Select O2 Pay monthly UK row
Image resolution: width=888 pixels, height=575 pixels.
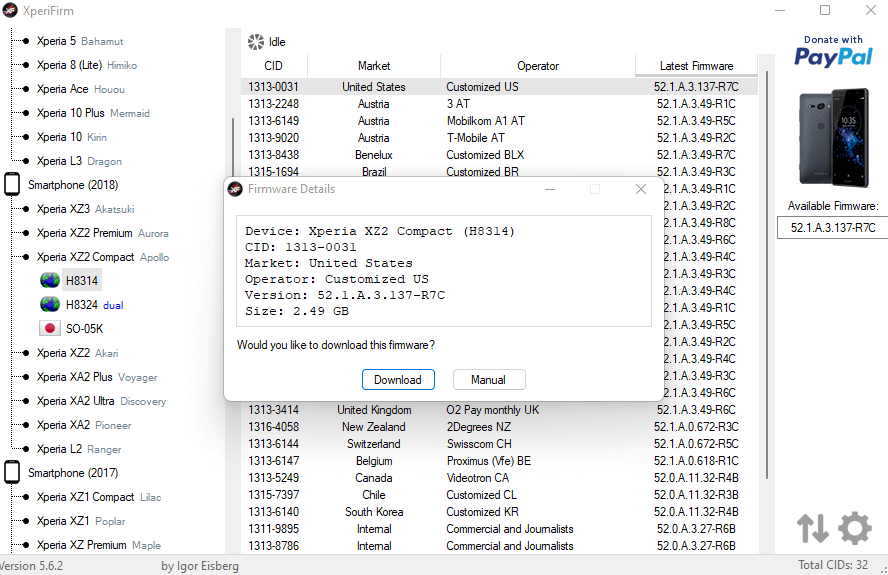click(x=499, y=410)
